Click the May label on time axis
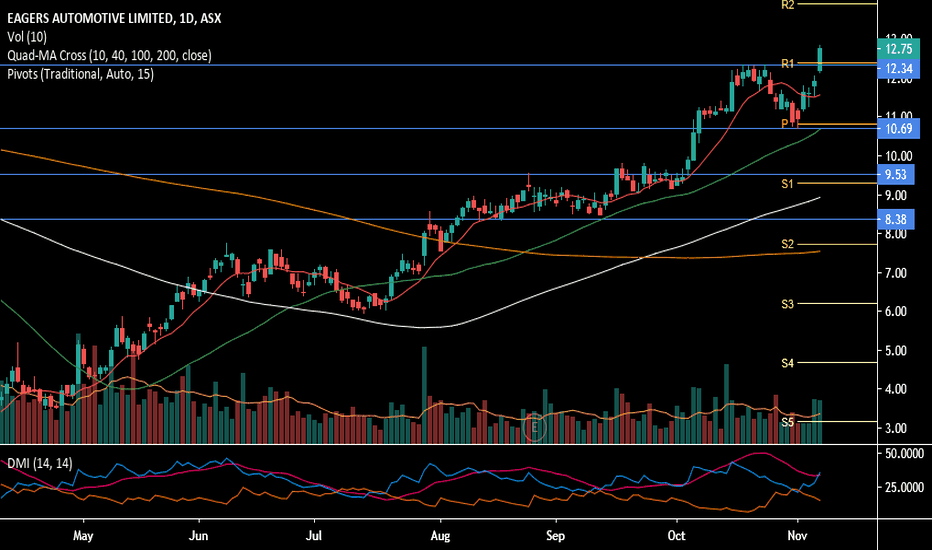This screenshot has width=932, height=550. 83,536
